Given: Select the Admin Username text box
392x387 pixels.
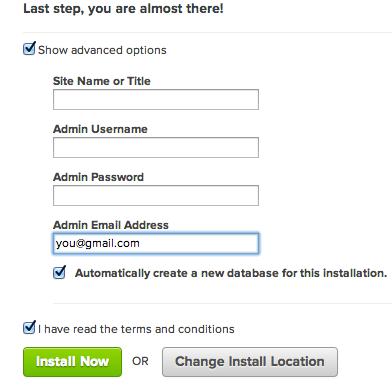Looking at the screenshot, I should coord(156,147).
